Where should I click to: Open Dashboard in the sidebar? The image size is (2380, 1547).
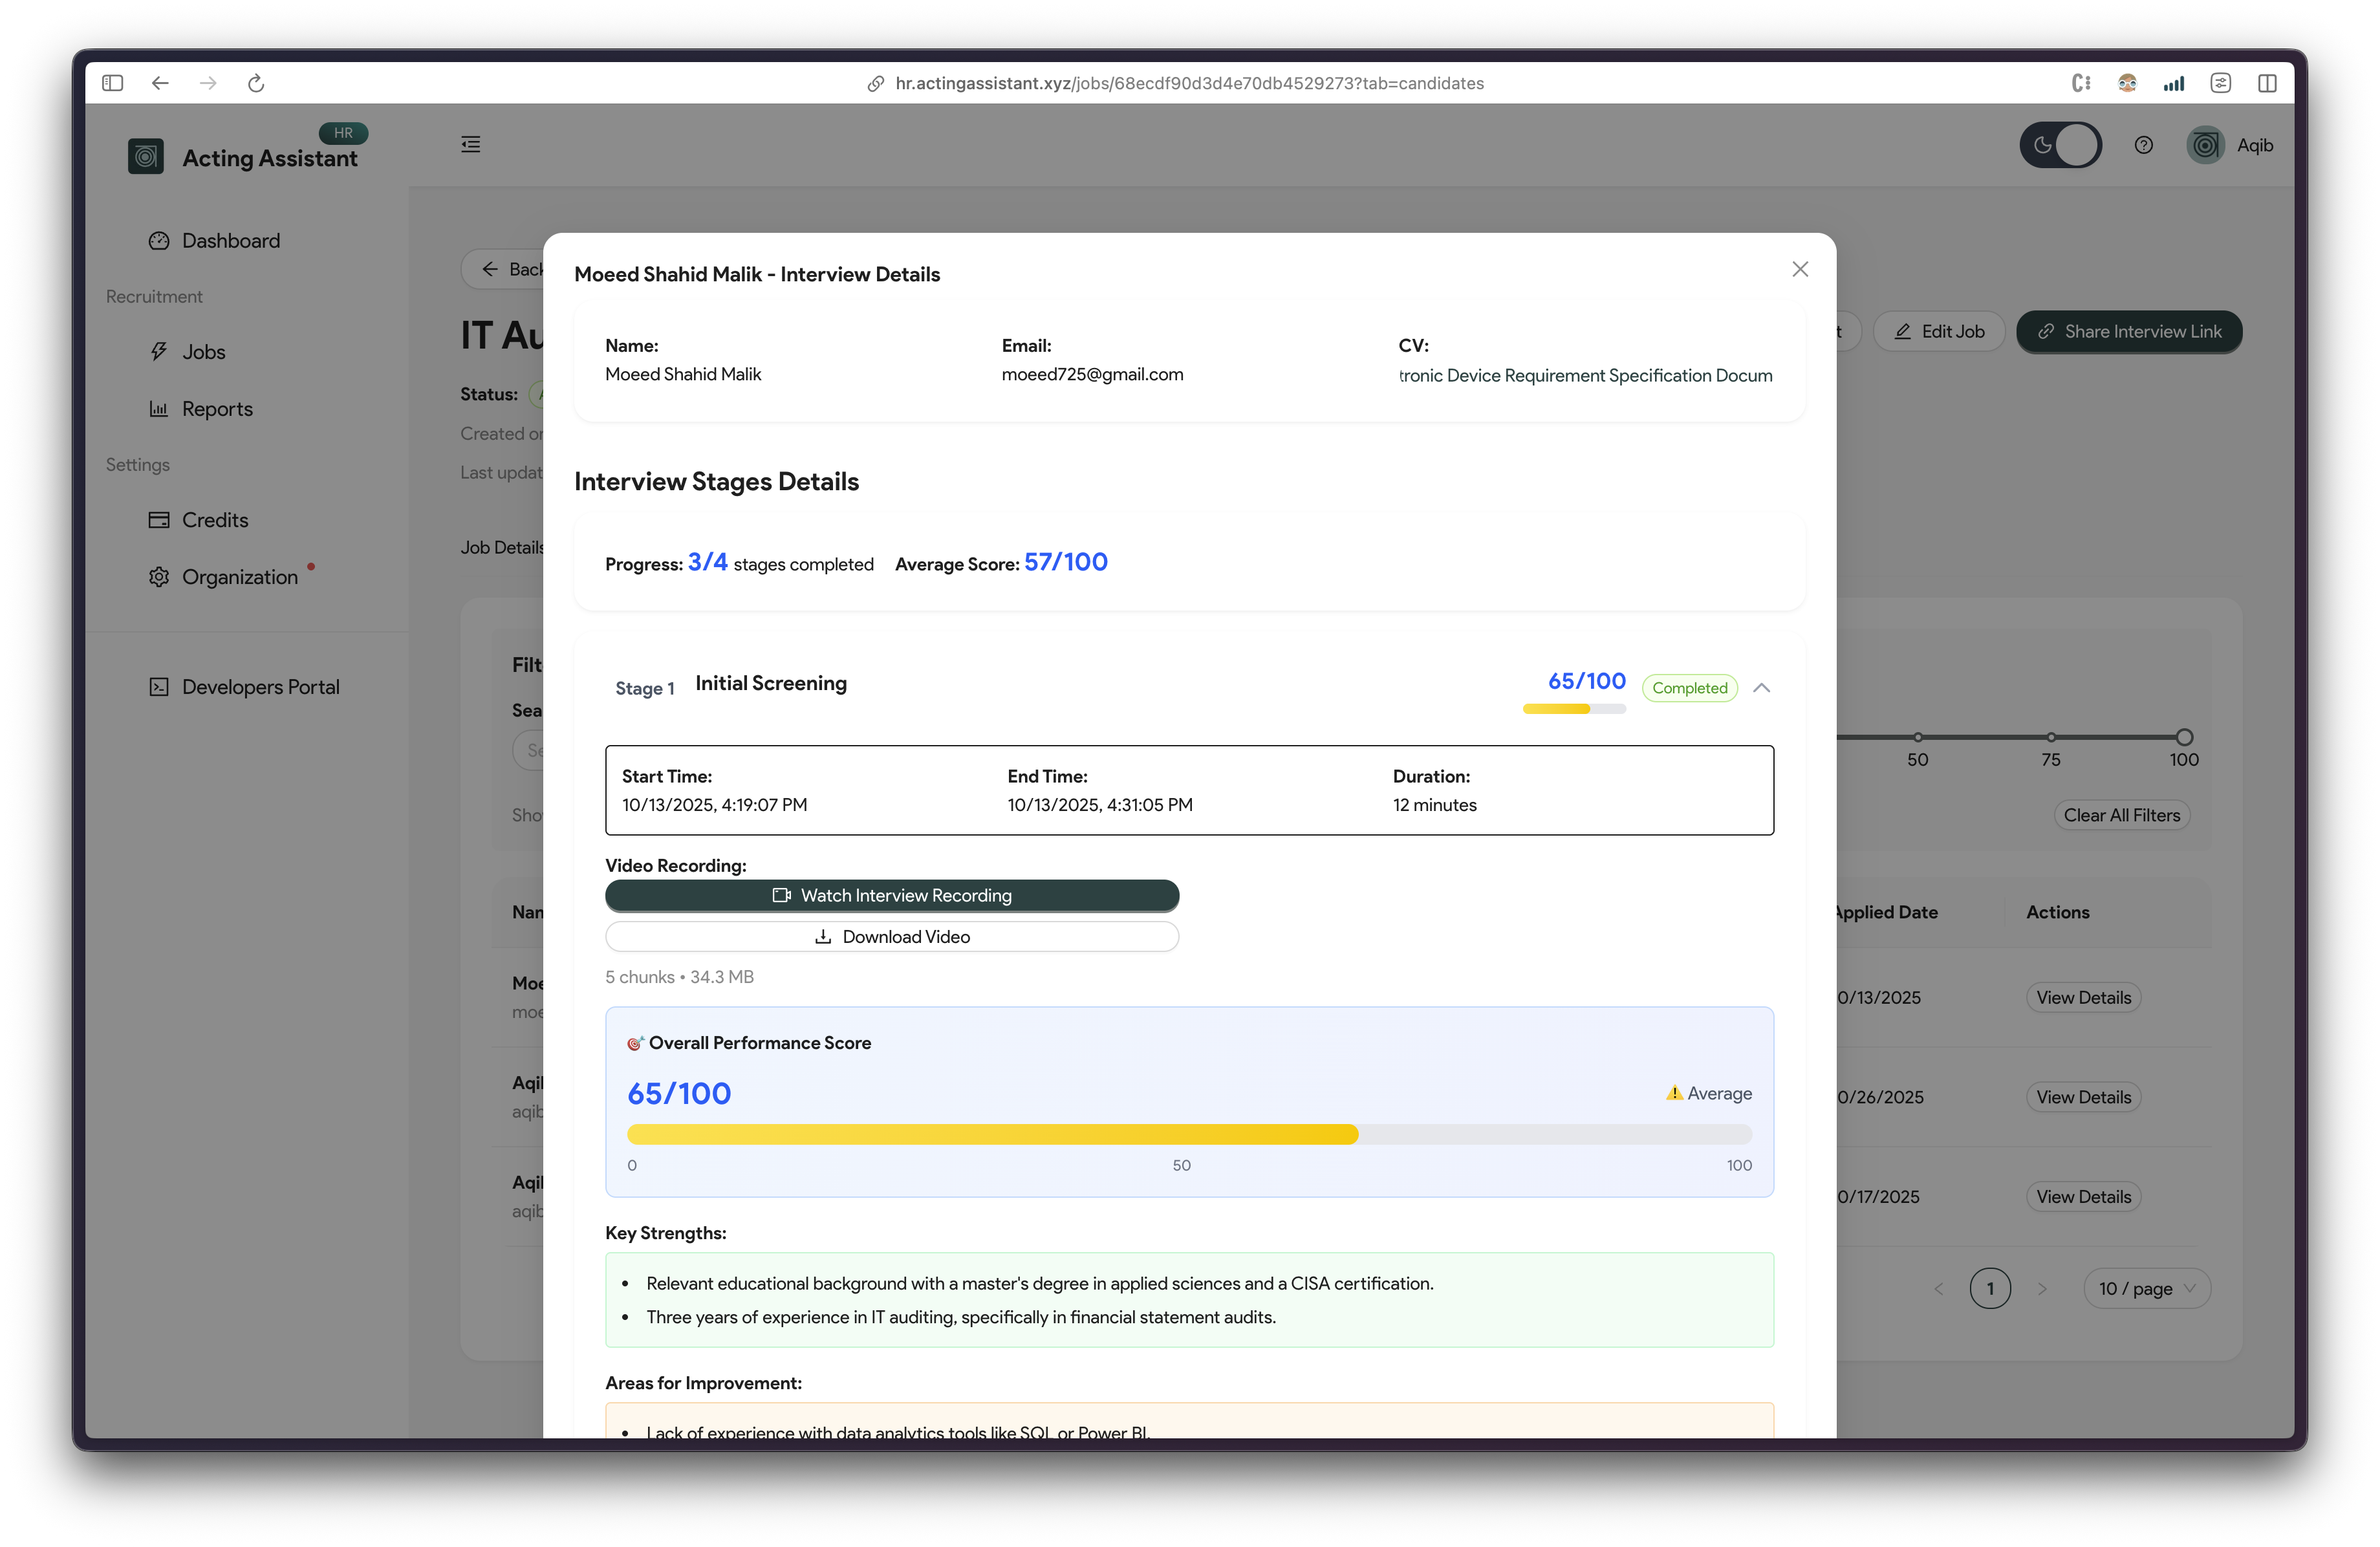point(230,241)
